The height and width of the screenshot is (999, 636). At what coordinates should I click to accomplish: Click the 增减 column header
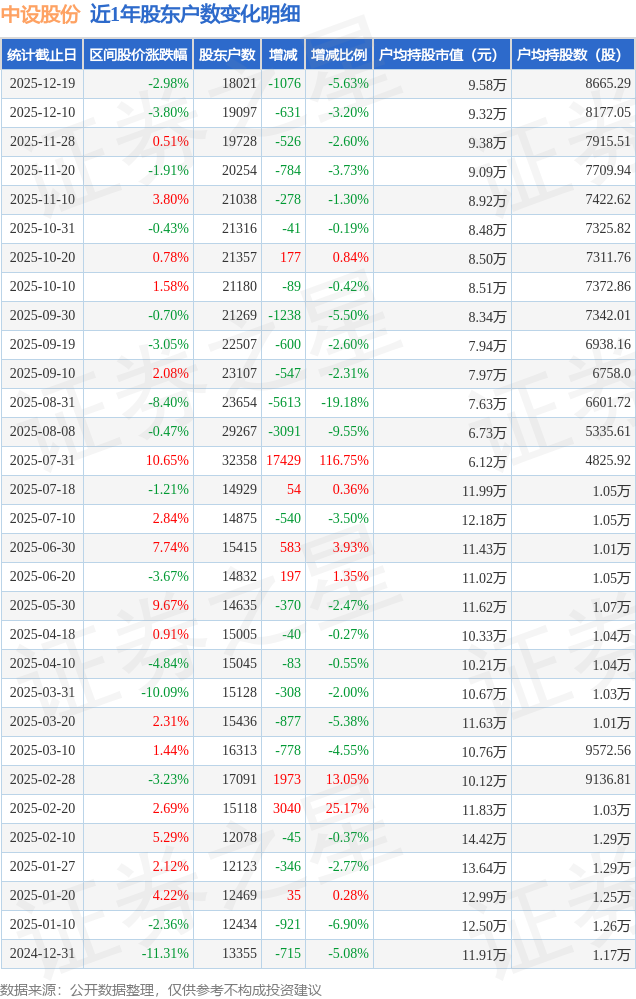pos(283,55)
